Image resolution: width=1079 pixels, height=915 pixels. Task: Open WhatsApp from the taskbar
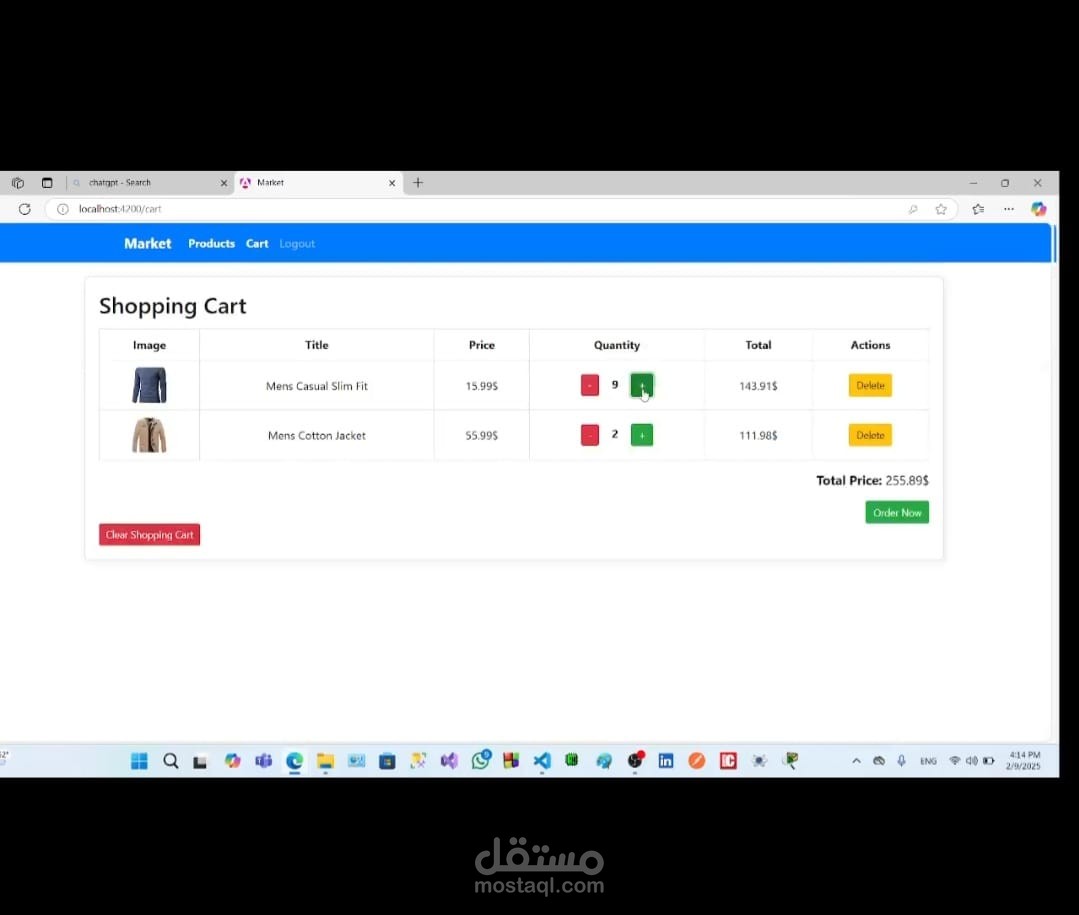(480, 761)
